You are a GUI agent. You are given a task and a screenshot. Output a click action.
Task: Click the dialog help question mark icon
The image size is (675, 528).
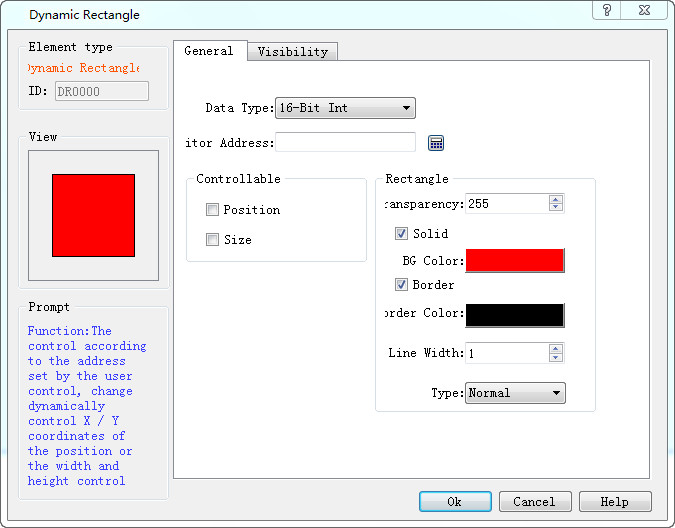607,10
